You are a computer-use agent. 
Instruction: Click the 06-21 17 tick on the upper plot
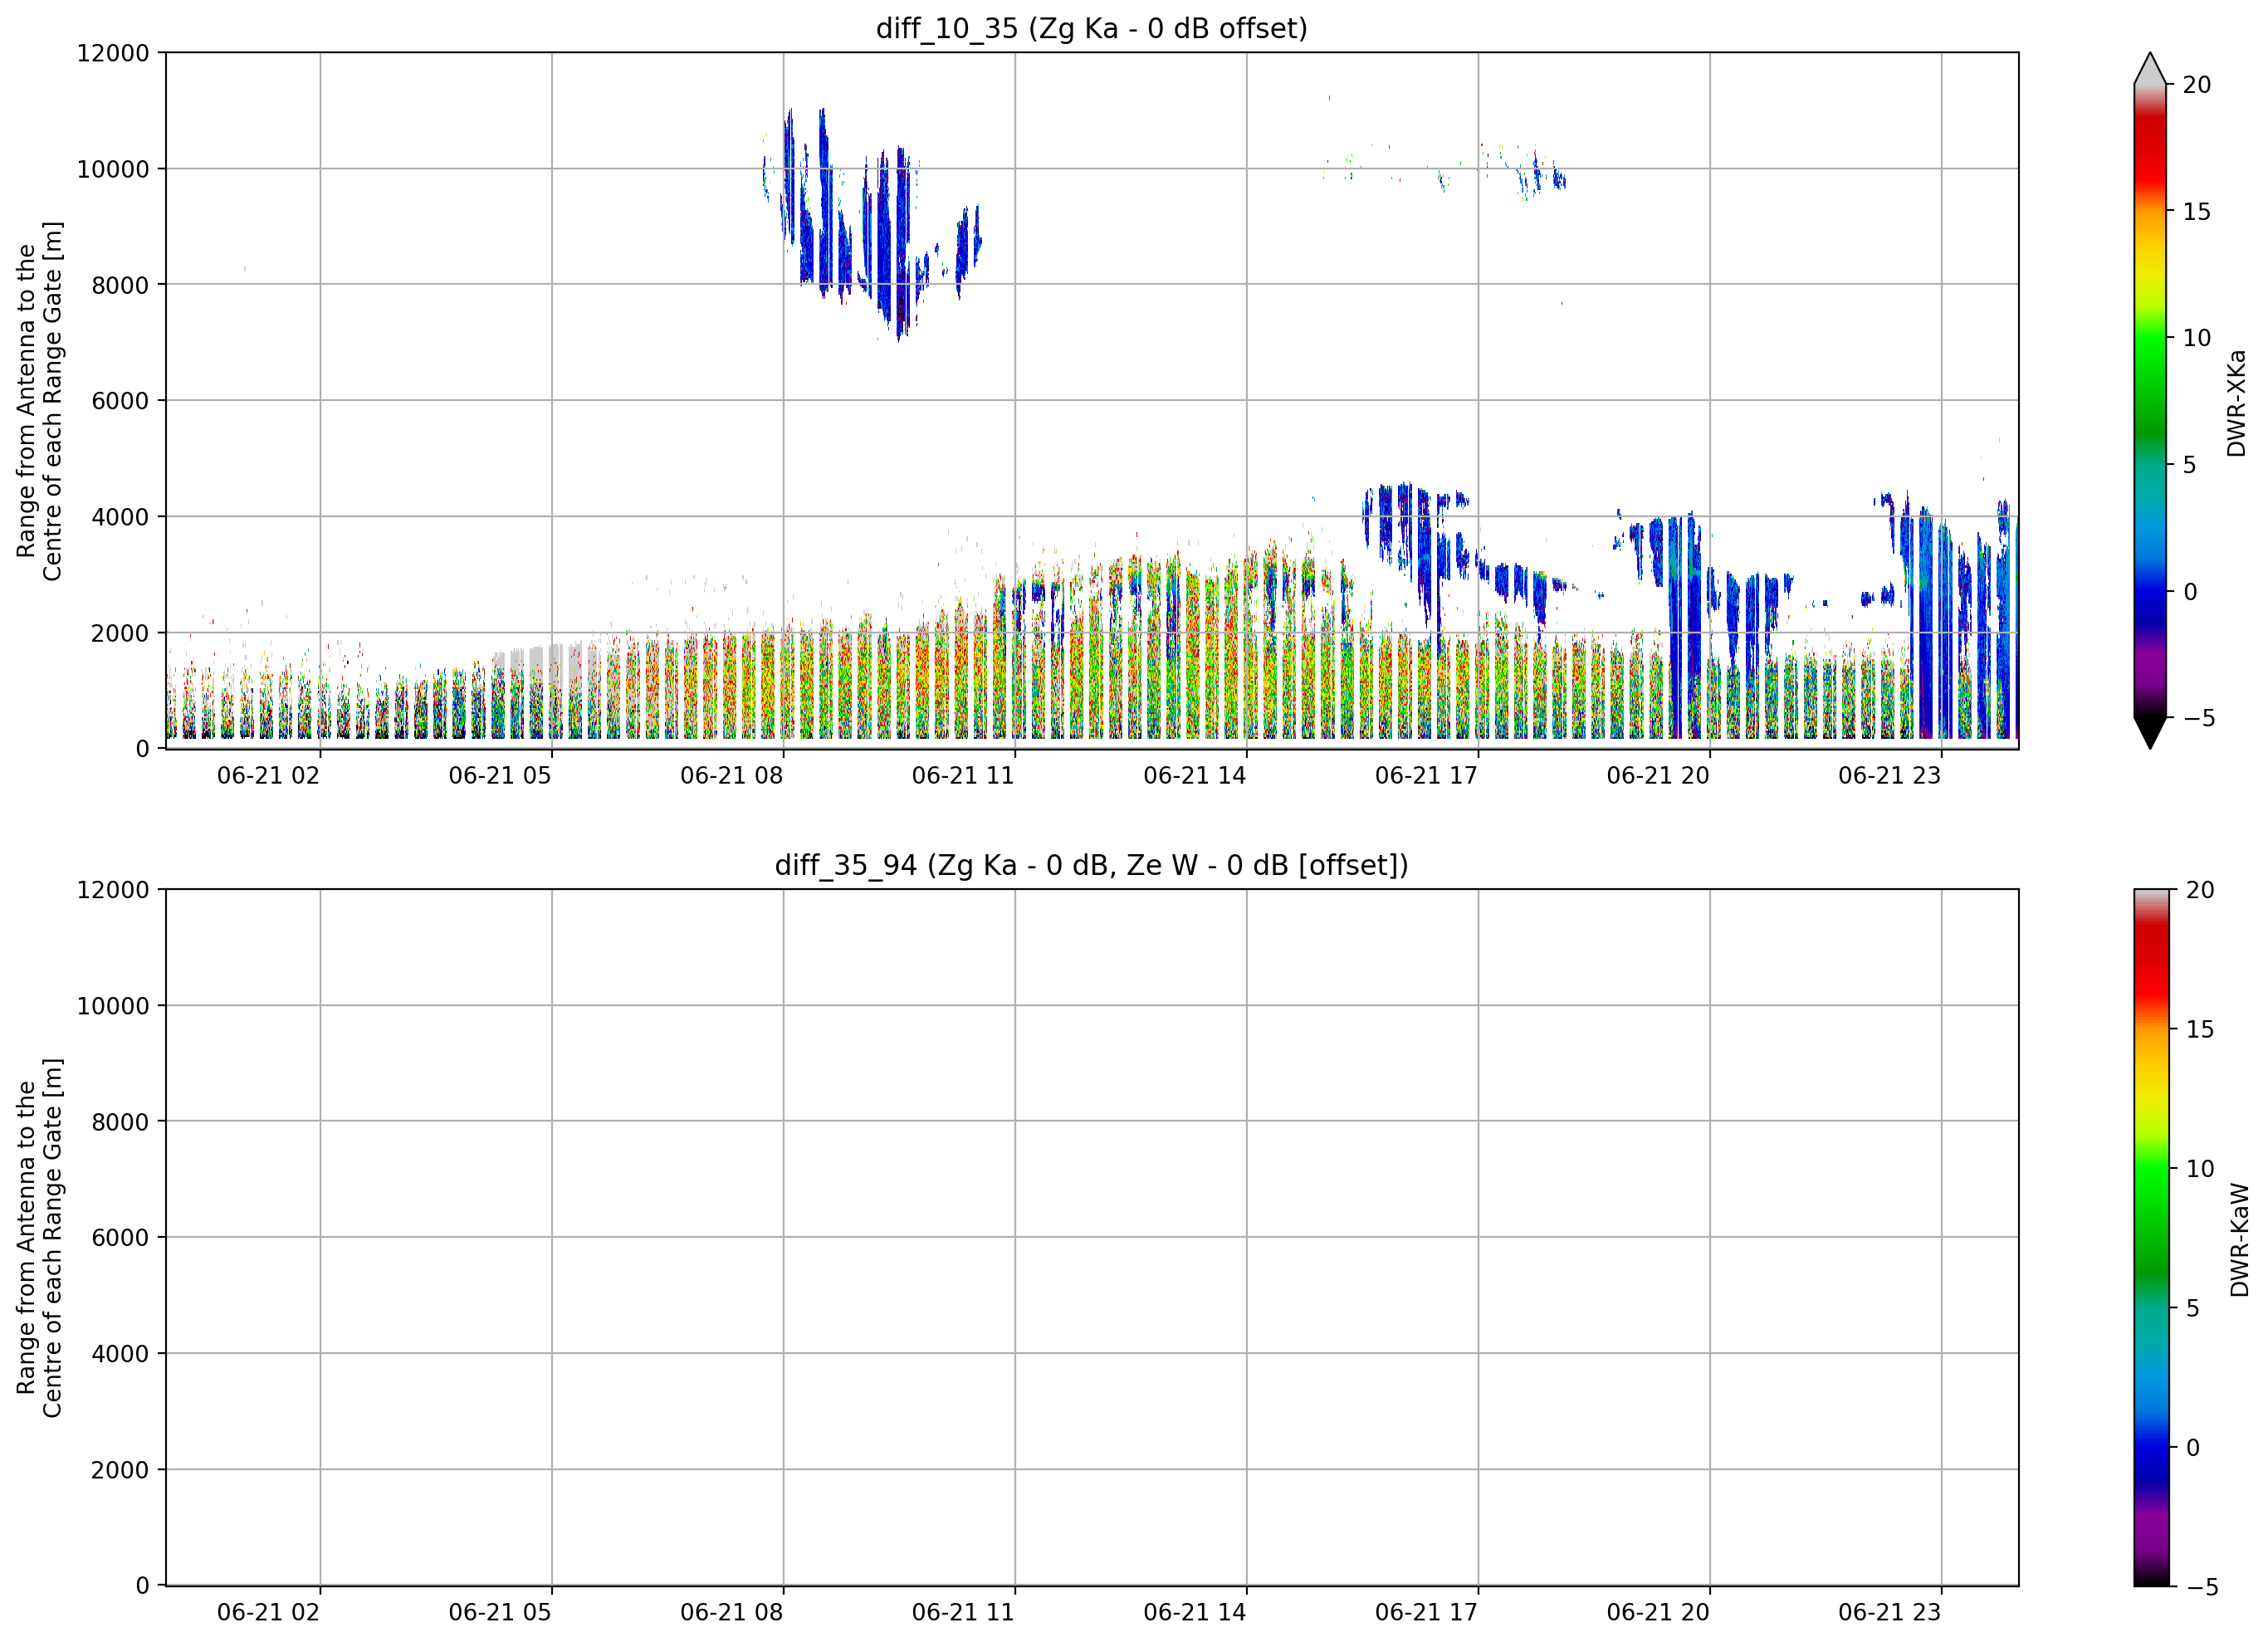click(x=1426, y=776)
